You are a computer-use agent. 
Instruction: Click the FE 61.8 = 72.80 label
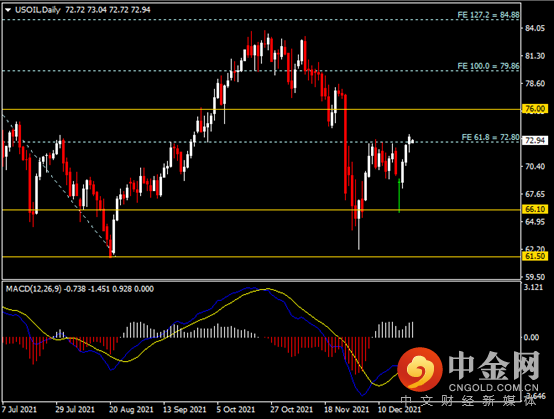click(x=490, y=137)
